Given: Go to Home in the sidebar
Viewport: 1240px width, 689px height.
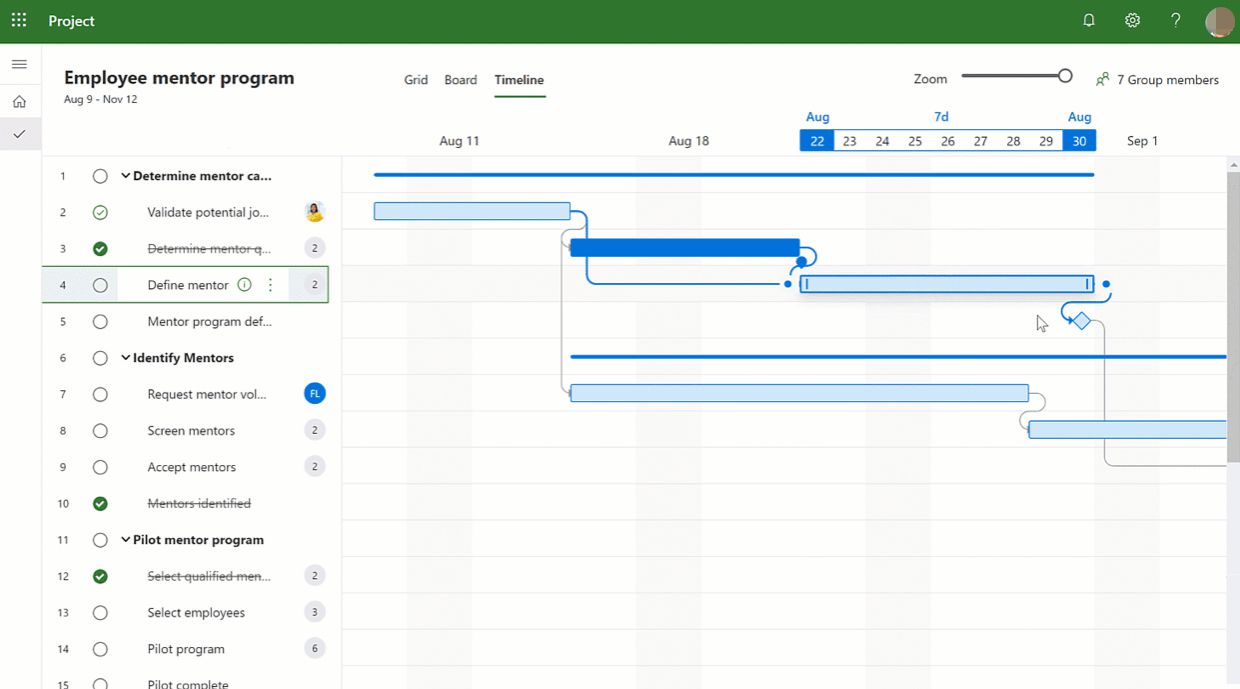Looking at the screenshot, I should tap(19, 101).
